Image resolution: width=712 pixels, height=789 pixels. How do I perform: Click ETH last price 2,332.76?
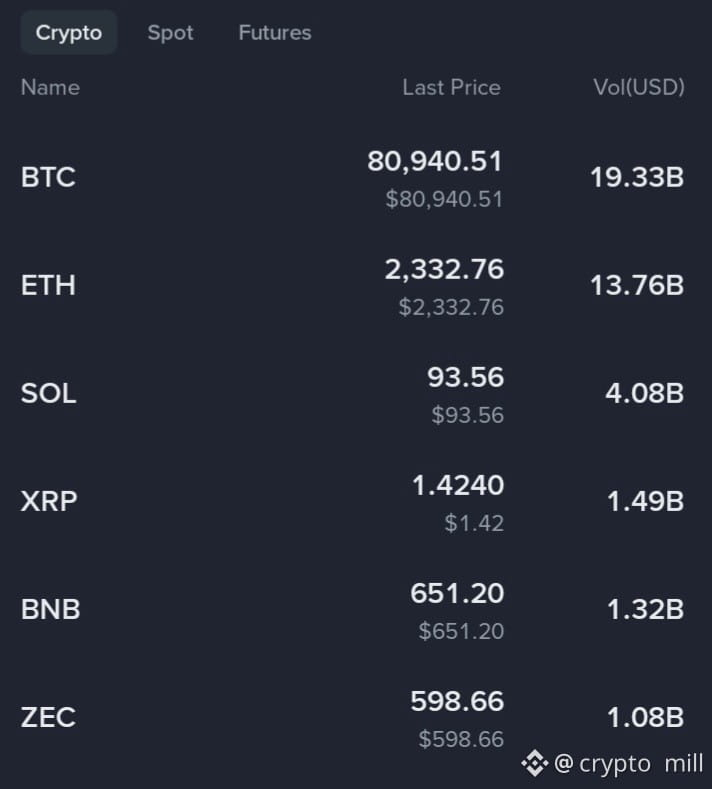coord(444,269)
